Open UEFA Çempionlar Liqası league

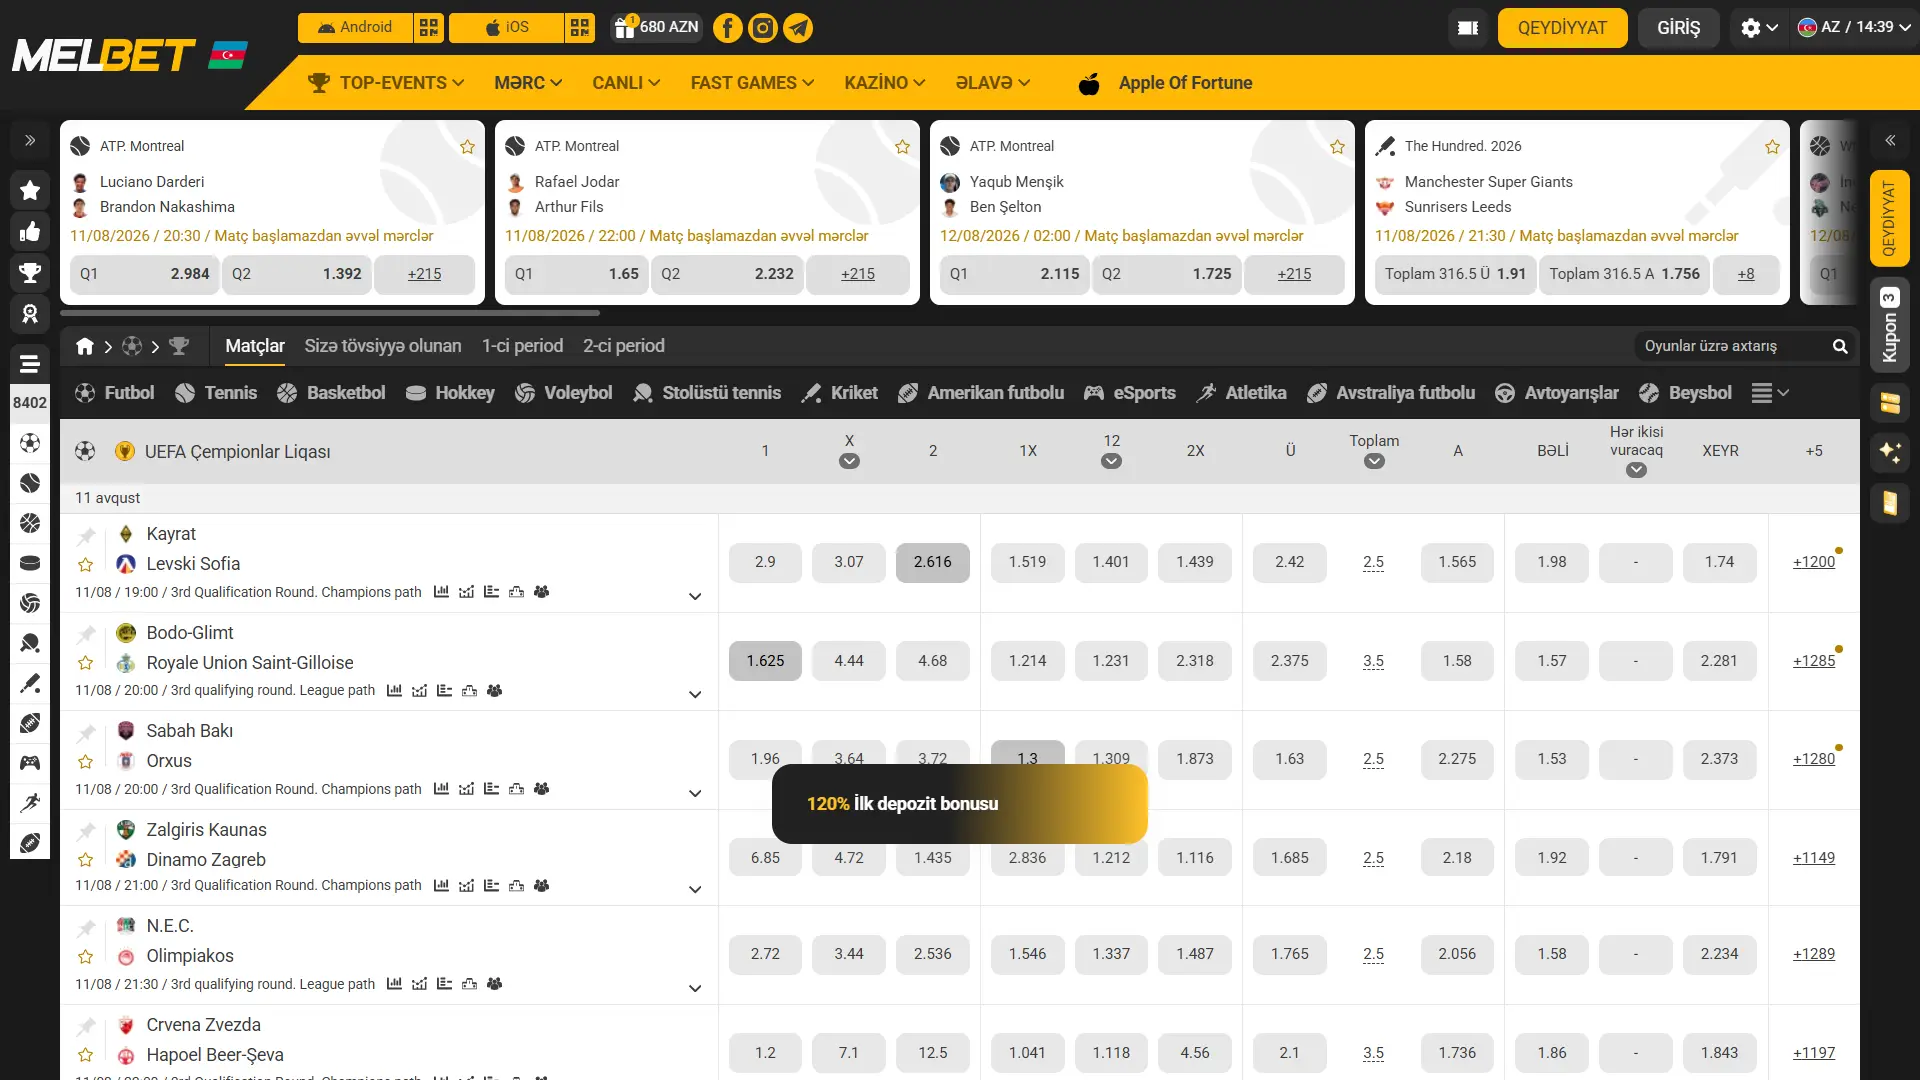237,452
